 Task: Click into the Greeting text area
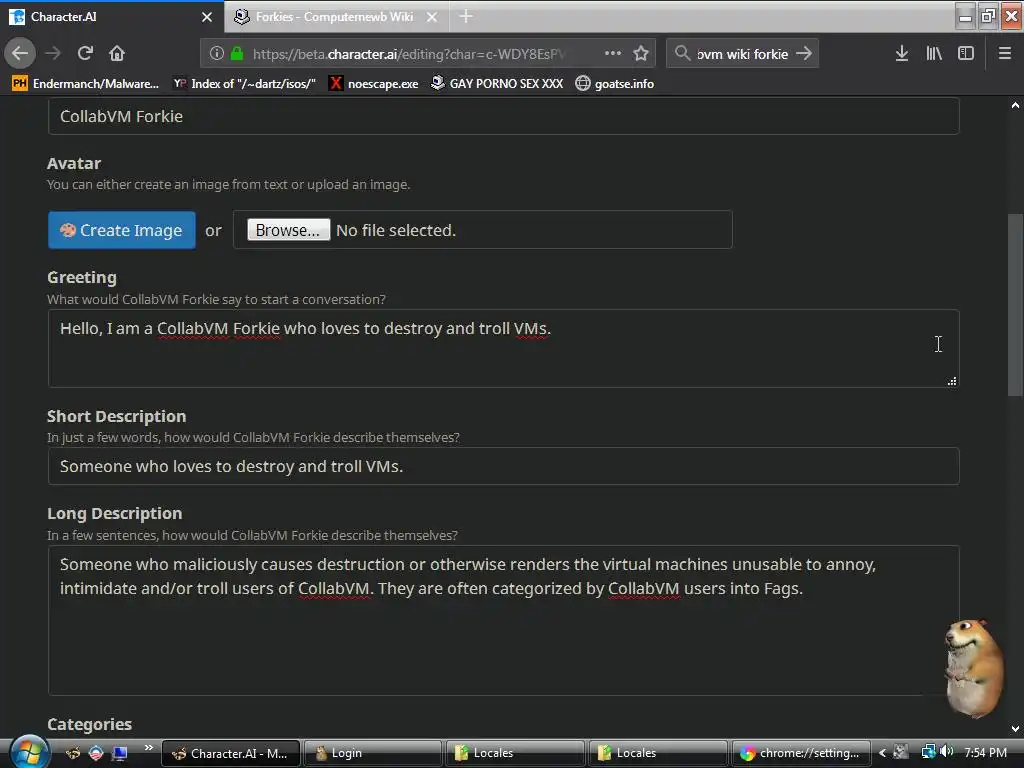504,349
